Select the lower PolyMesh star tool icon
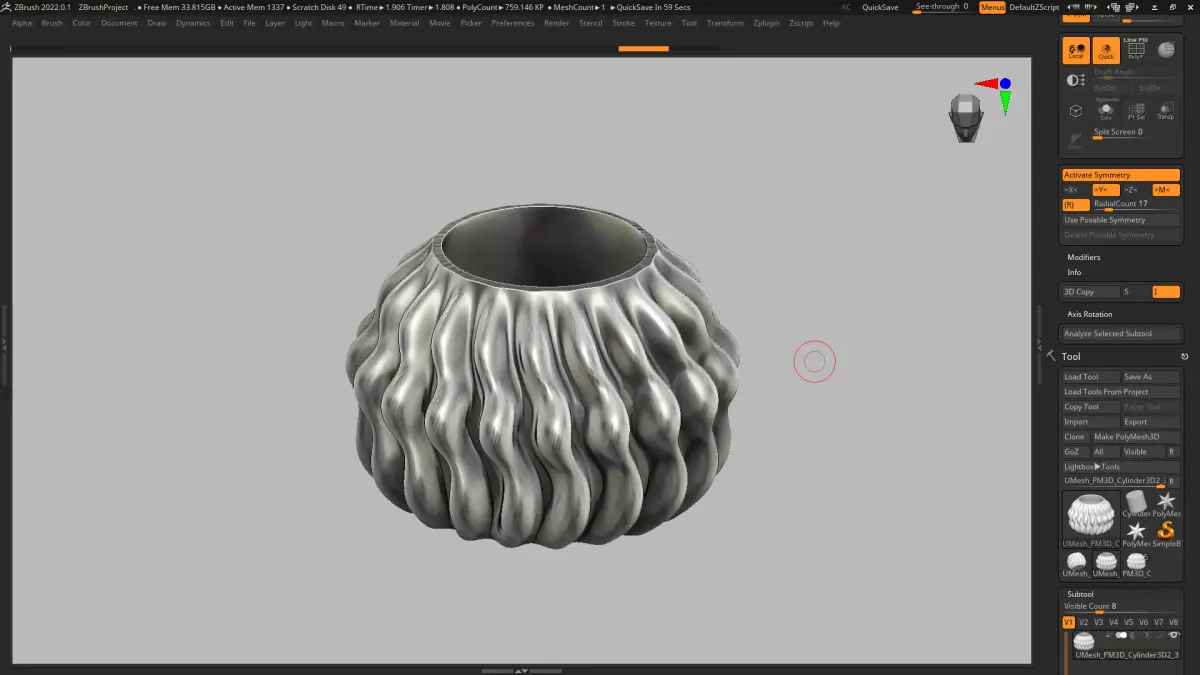 click(x=1136, y=534)
